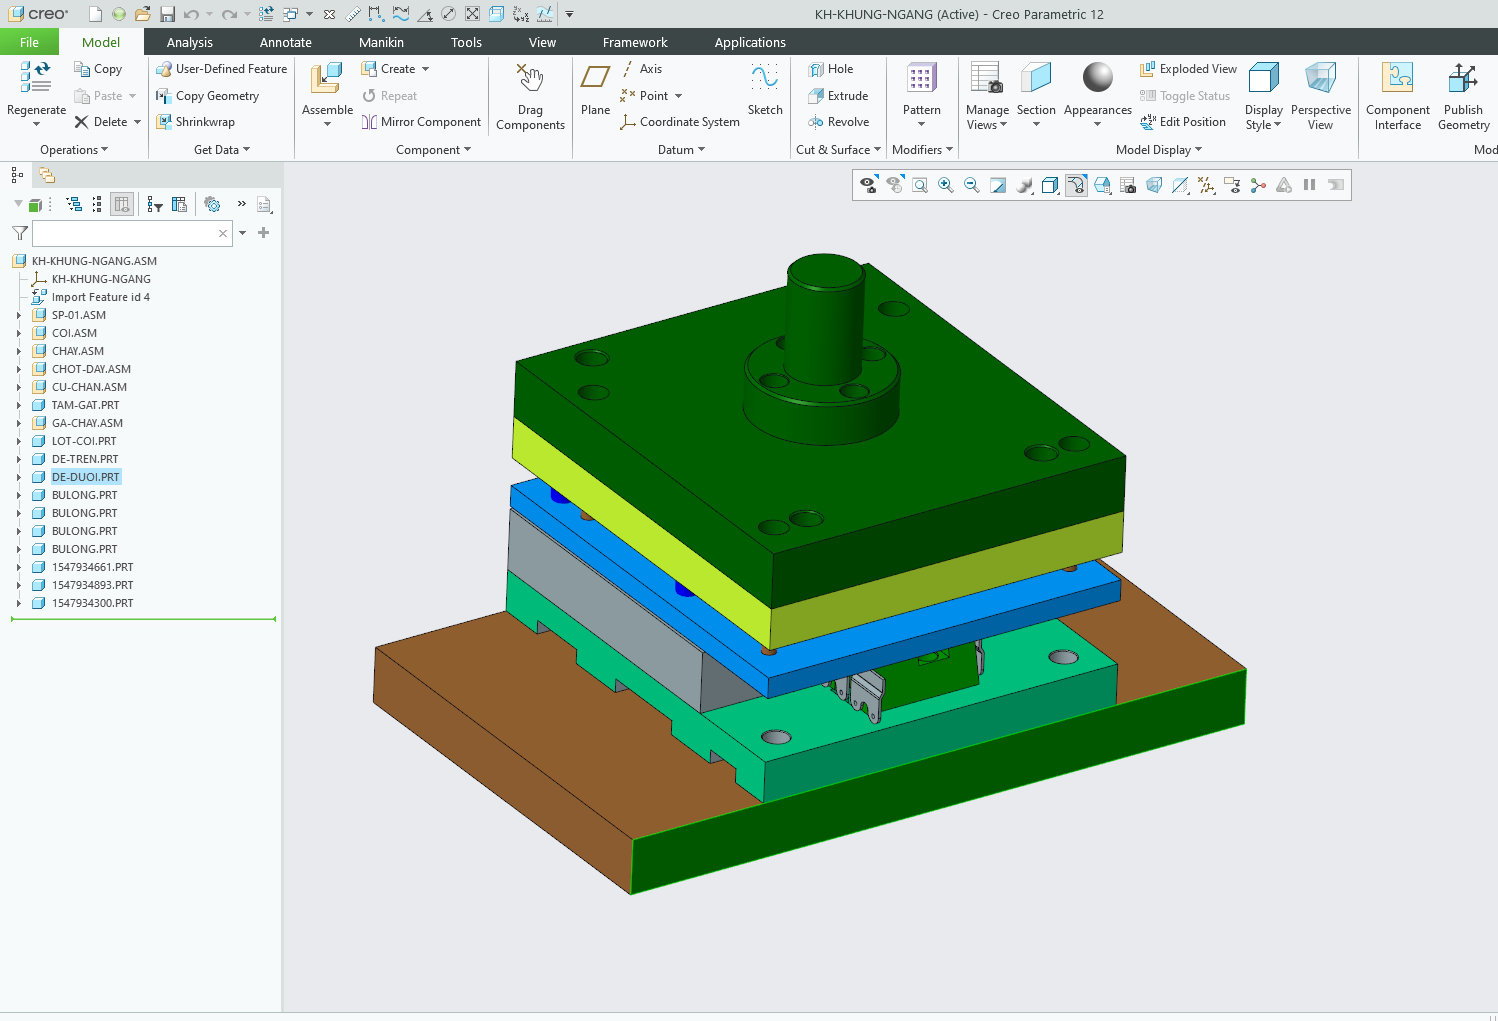Click the Copy Geometry button
This screenshot has height=1021, width=1498.
click(x=208, y=96)
